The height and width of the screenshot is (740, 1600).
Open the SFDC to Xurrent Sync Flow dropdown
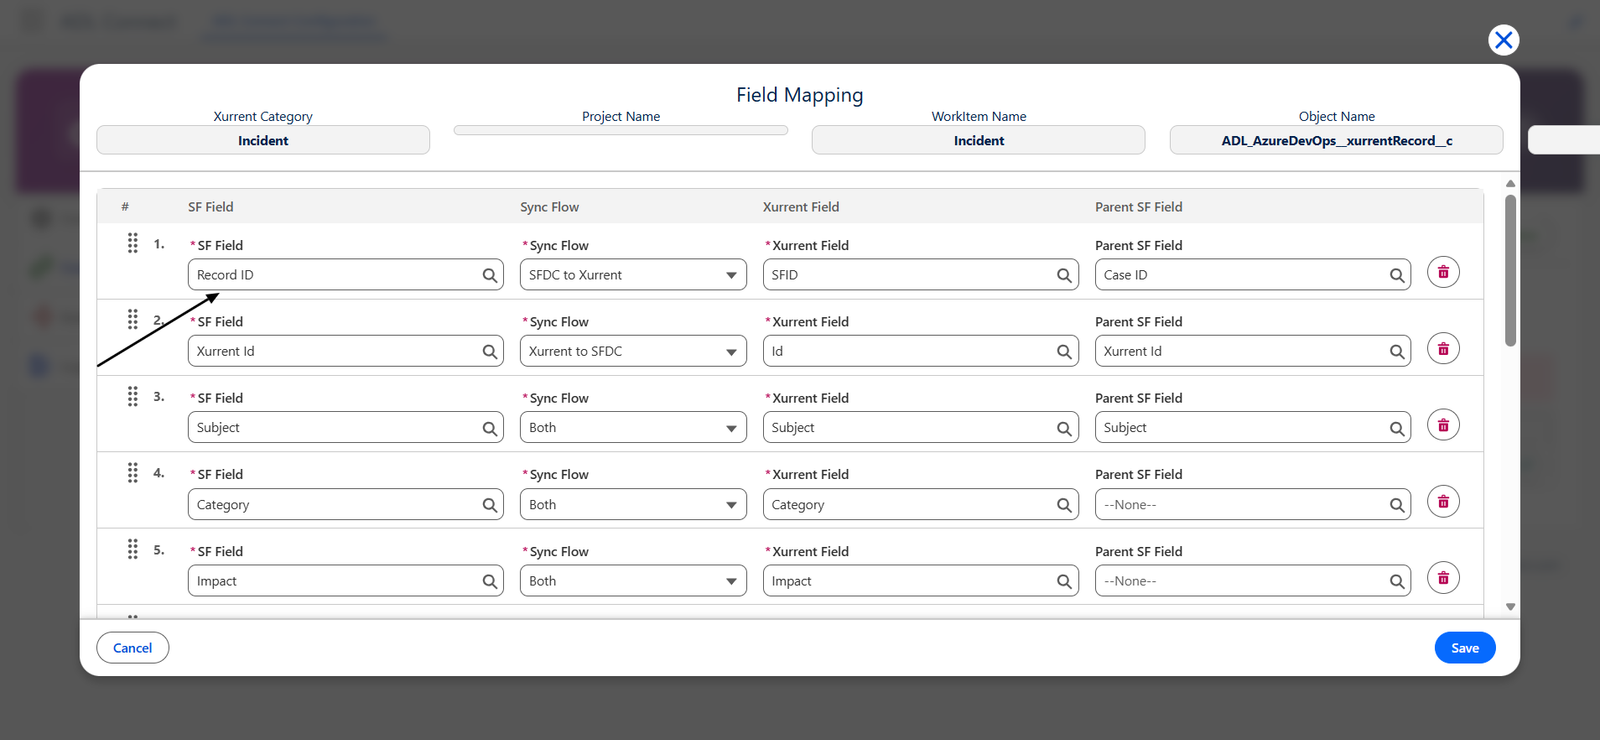click(x=633, y=275)
